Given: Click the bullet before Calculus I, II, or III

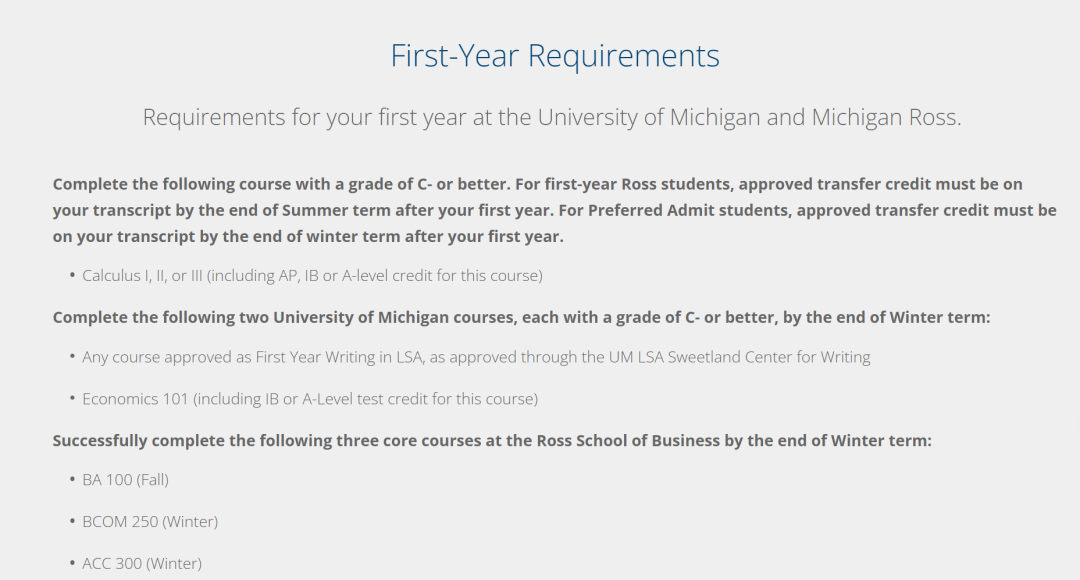Looking at the screenshot, I should 72,276.
